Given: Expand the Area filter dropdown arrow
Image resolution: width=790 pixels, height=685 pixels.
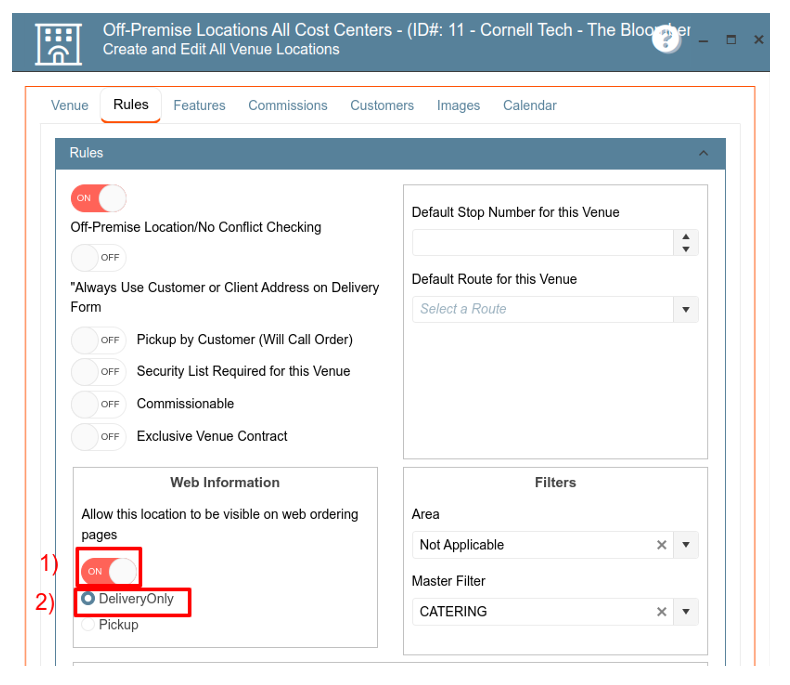Looking at the screenshot, I should tap(685, 545).
